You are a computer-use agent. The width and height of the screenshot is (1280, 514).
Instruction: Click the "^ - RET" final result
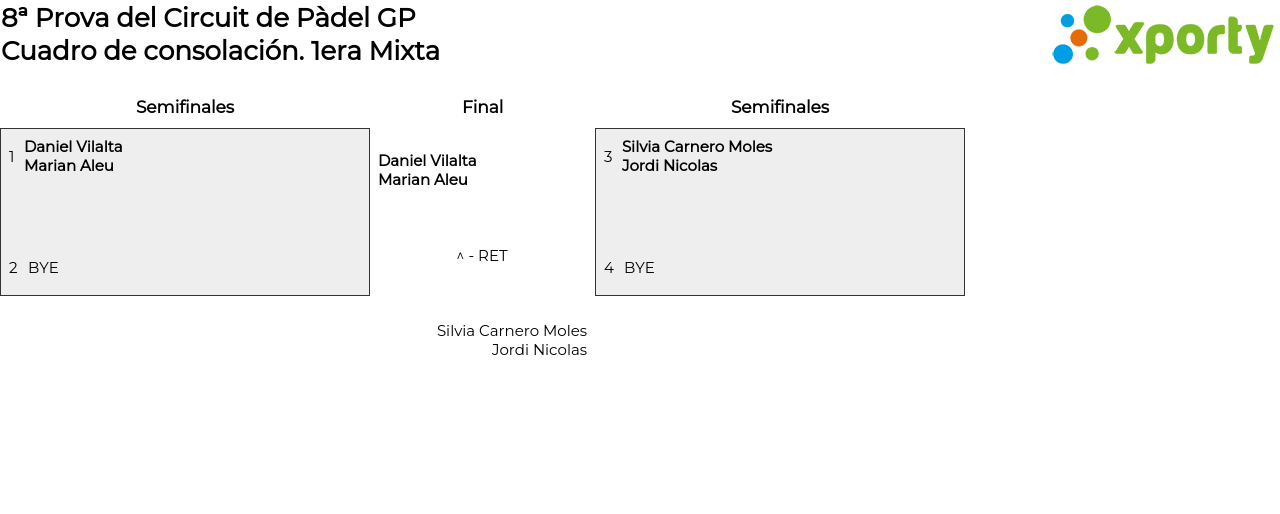(482, 256)
